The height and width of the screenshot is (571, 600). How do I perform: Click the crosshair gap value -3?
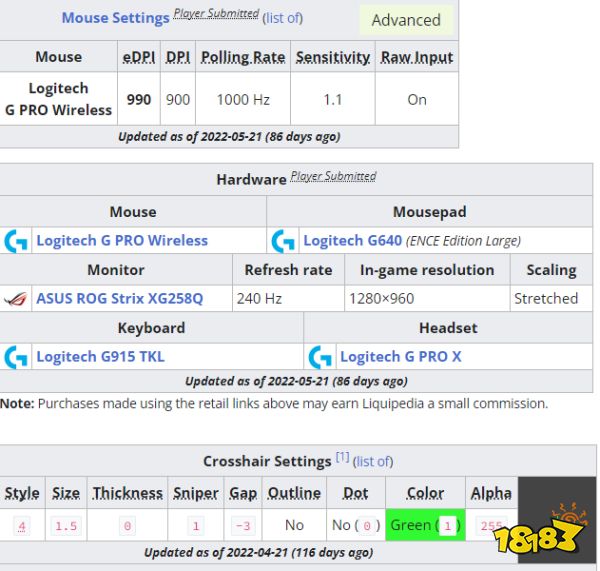click(243, 526)
